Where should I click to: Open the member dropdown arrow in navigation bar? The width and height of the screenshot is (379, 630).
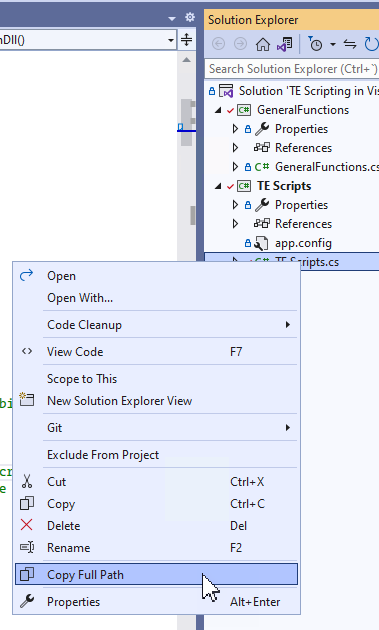tap(171, 40)
